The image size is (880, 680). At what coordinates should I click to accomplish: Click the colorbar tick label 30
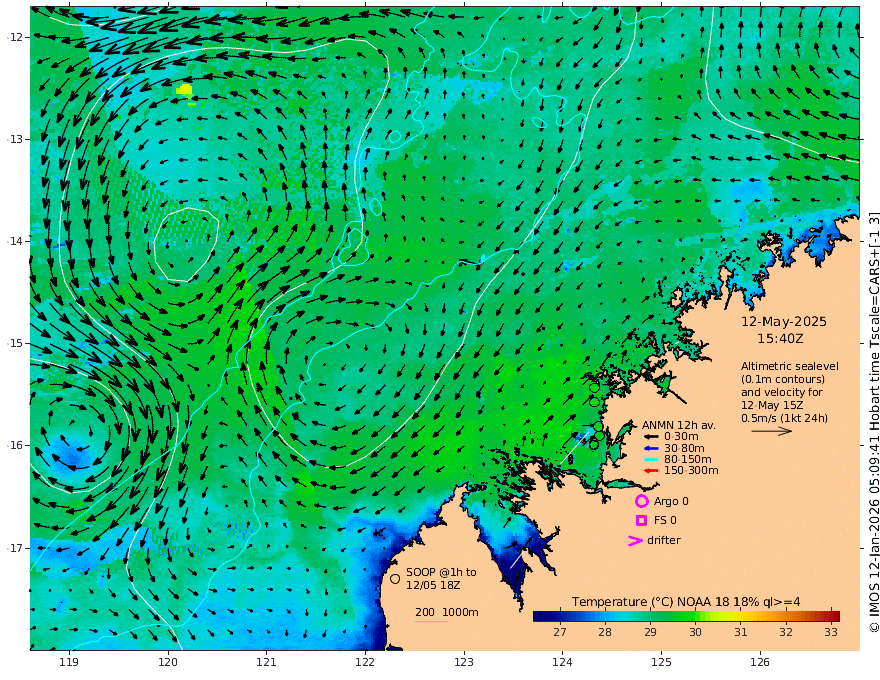click(695, 632)
